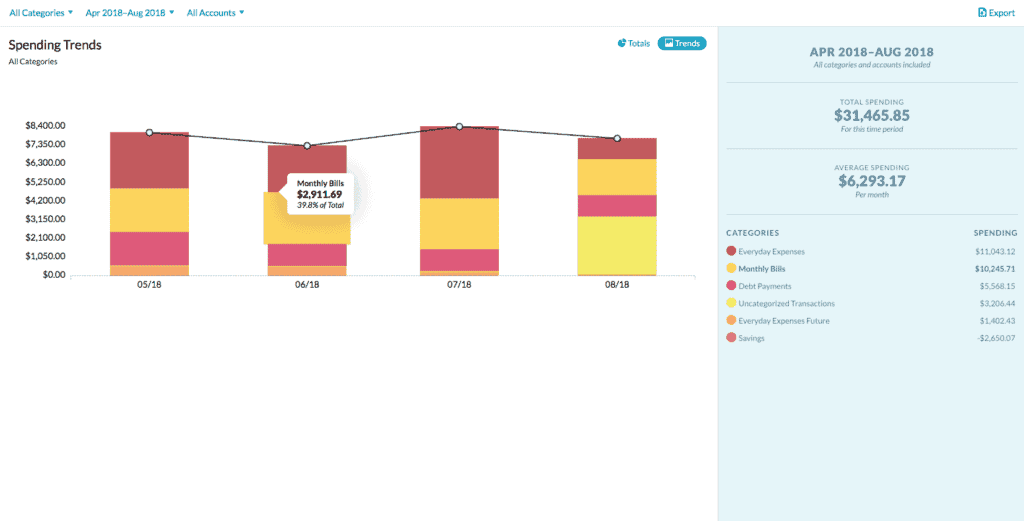Click the 05/18 trend line point
This screenshot has height=521, width=1024.
pos(150,133)
